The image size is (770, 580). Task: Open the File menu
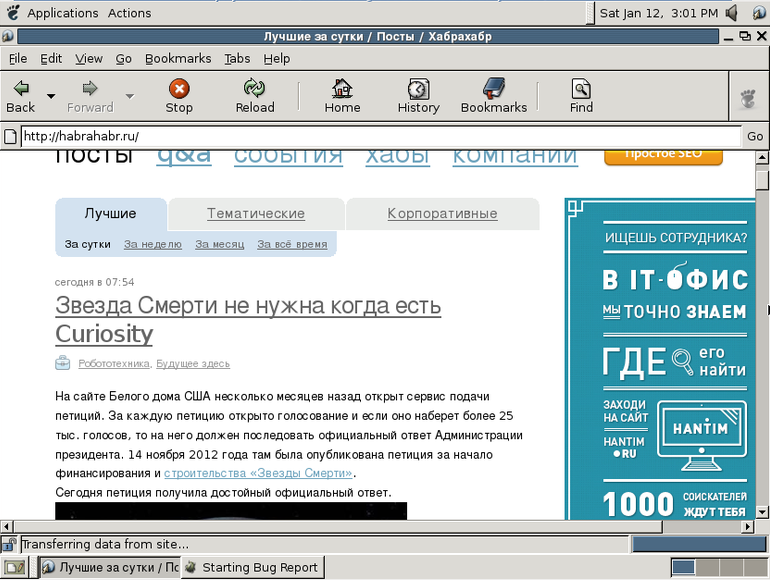[18, 58]
